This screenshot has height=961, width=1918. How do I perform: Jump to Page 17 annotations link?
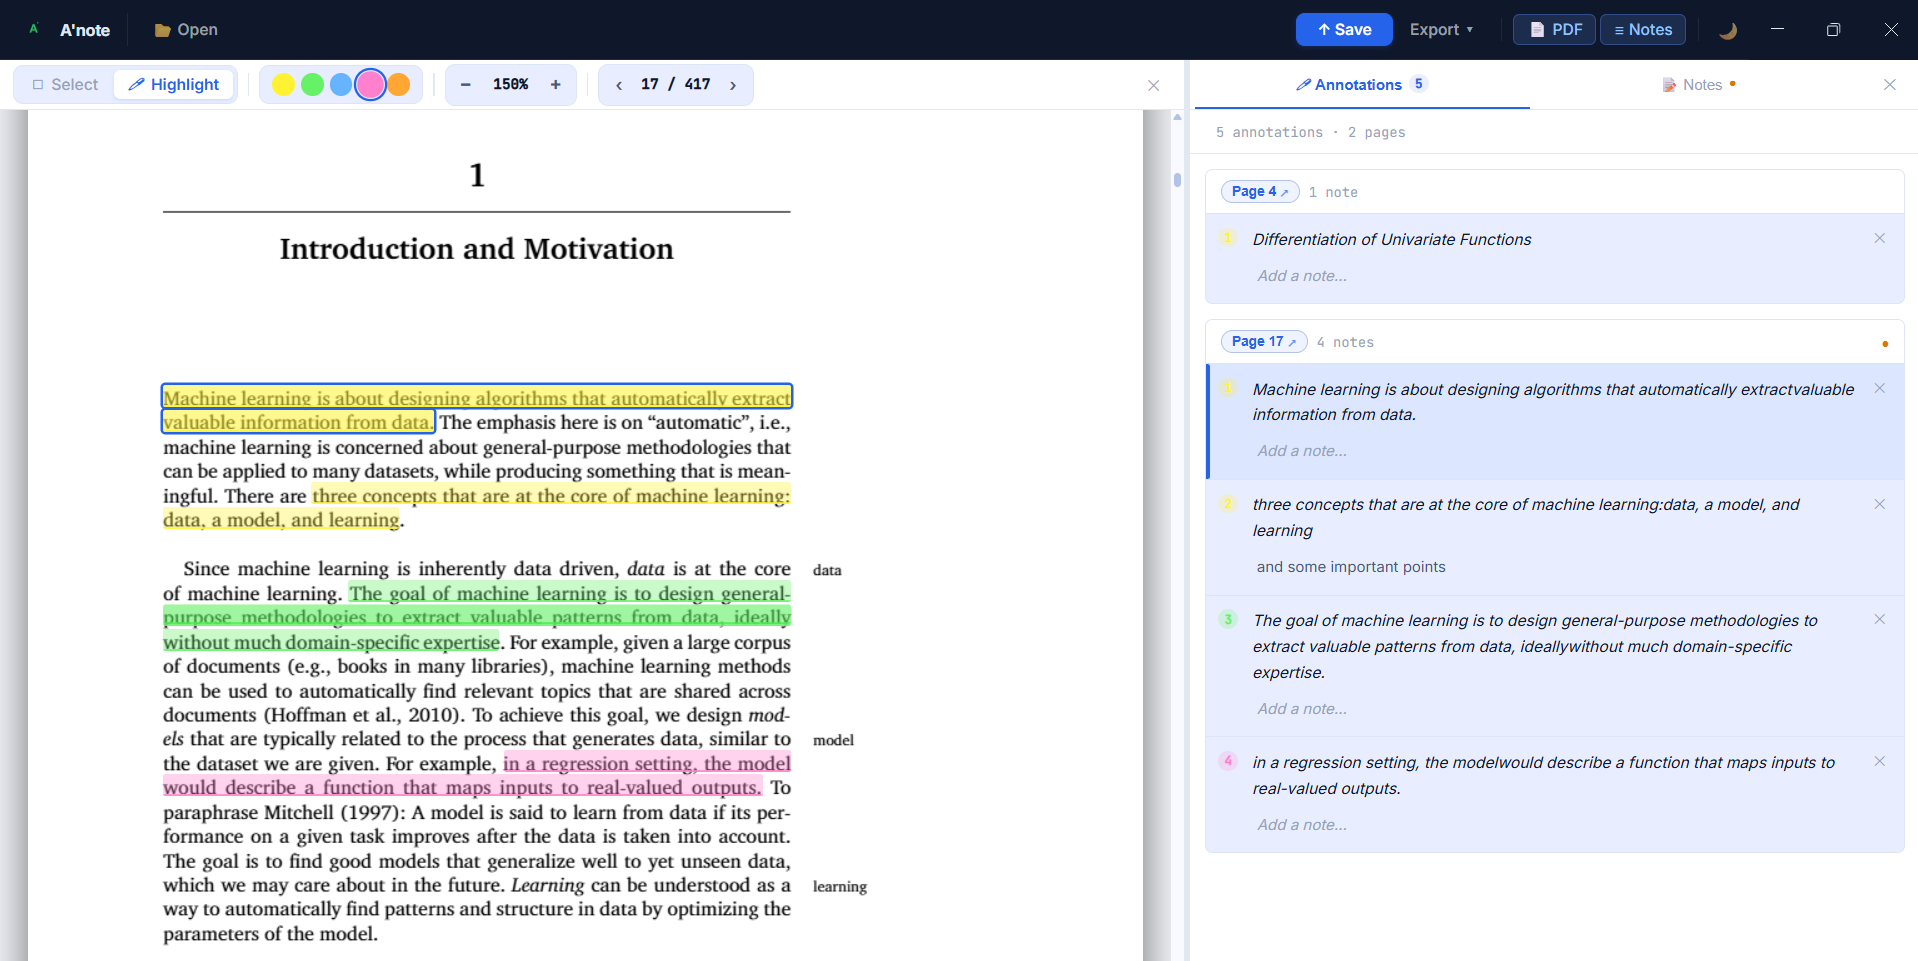(1264, 341)
